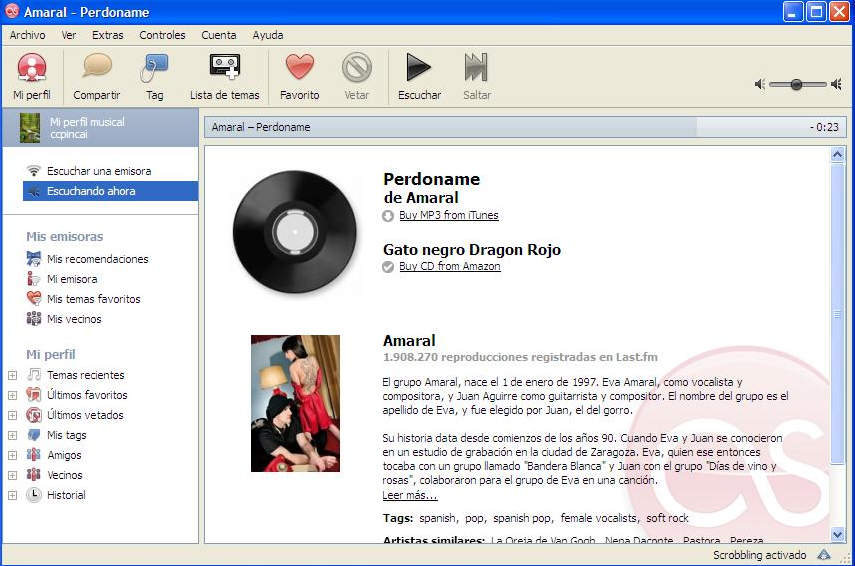855x566 pixels.
Task: Open Mi perfil from the toolbar
Action: coord(32,76)
